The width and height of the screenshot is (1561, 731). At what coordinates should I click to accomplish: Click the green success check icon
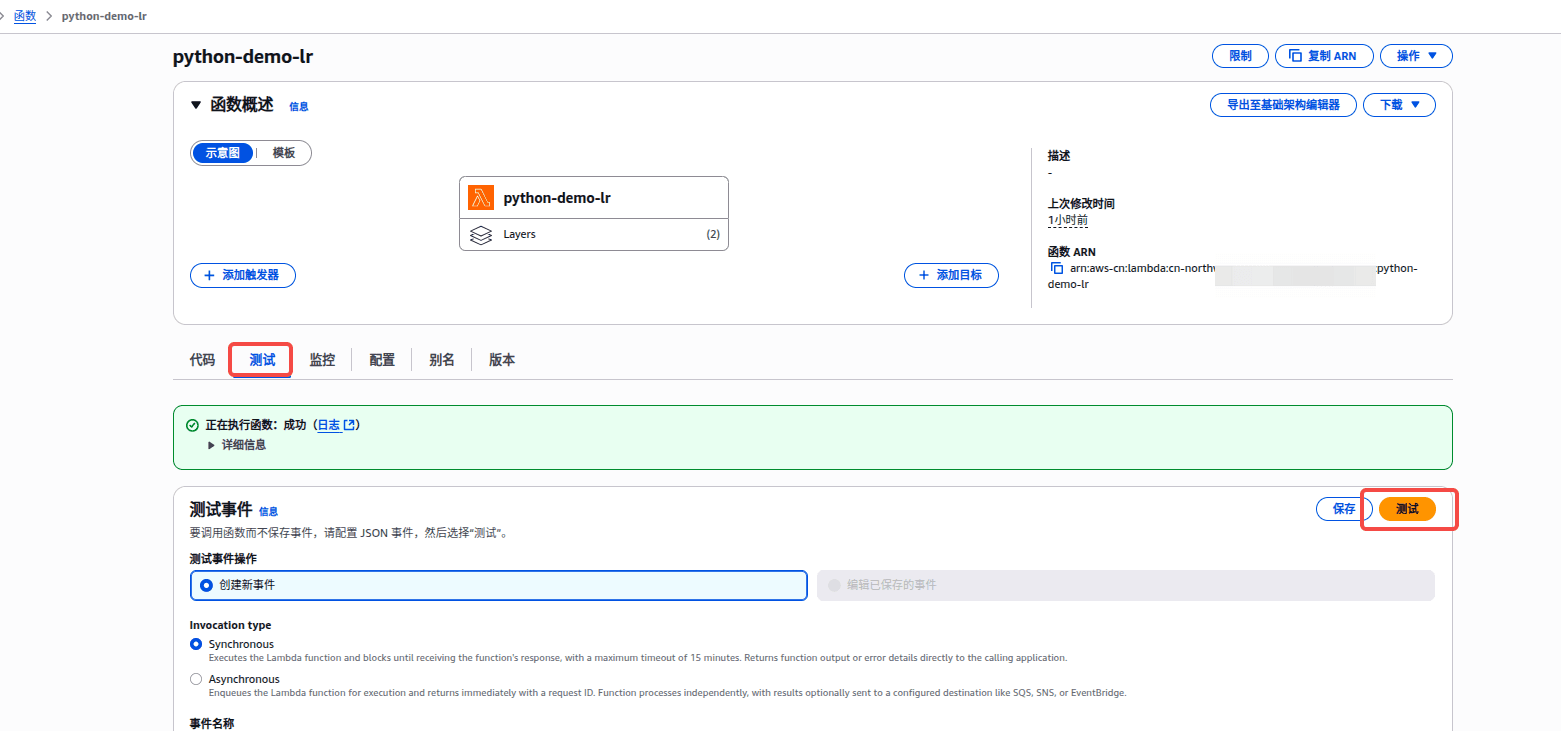[x=192, y=425]
